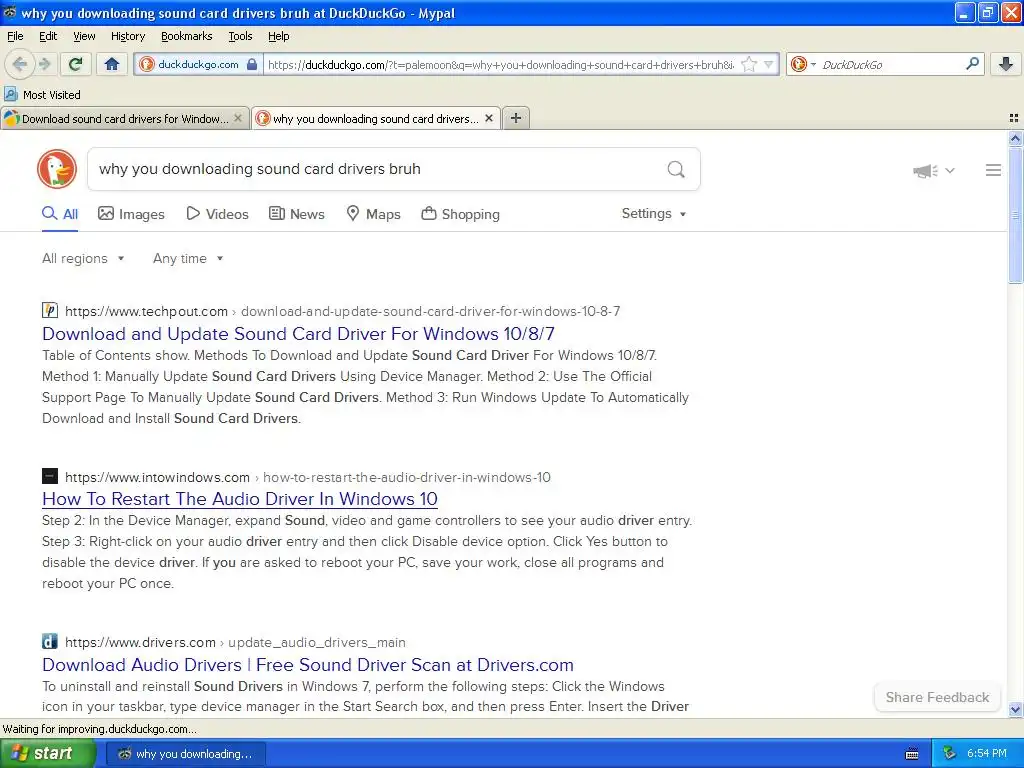The width and height of the screenshot is (1024, 768).
Task: Go back with the browser Back arrow
Action: pos(19,64)
